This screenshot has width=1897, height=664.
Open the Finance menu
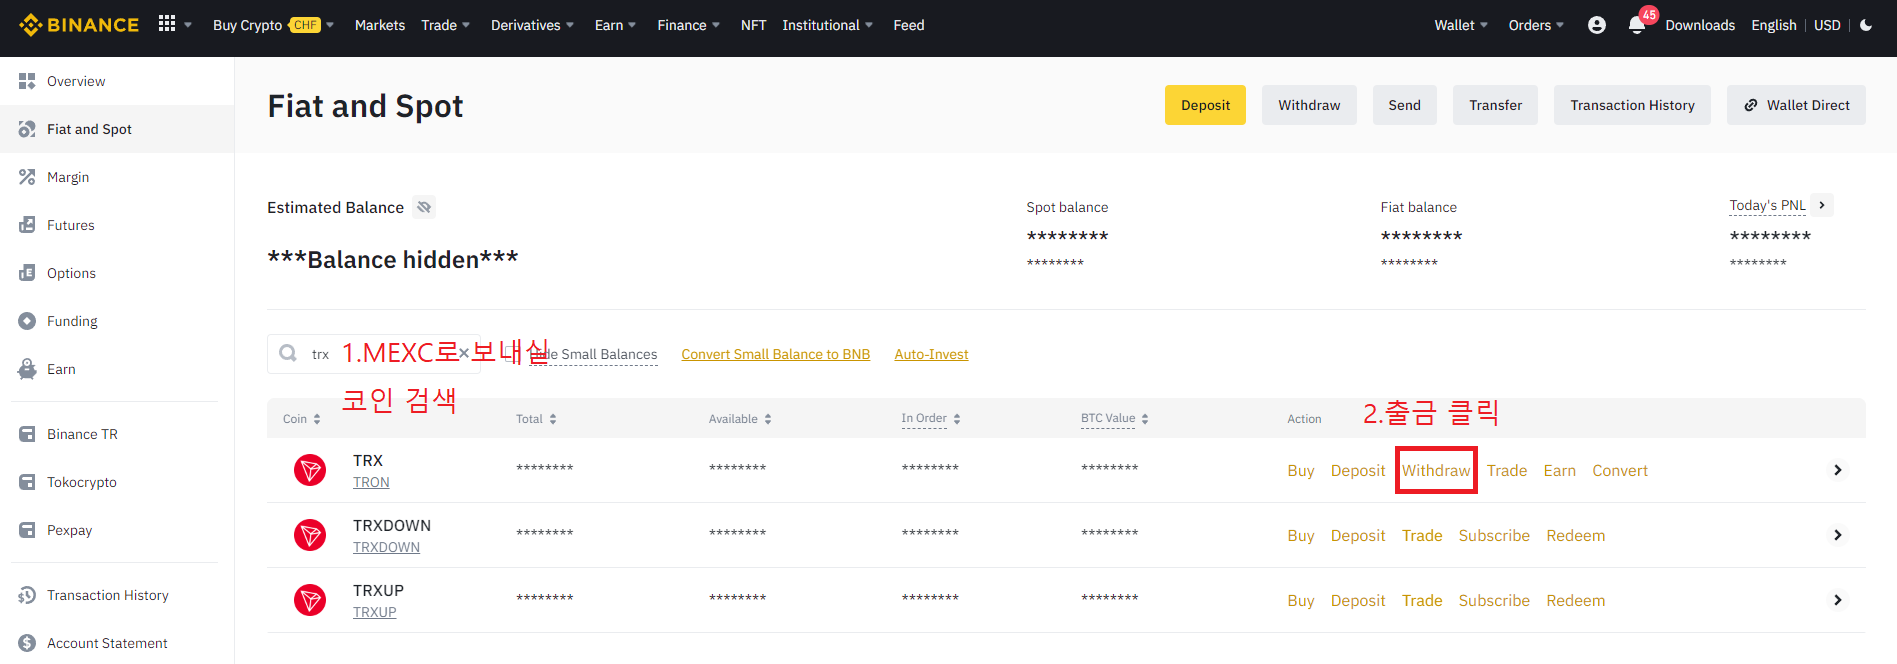(688, 25)
